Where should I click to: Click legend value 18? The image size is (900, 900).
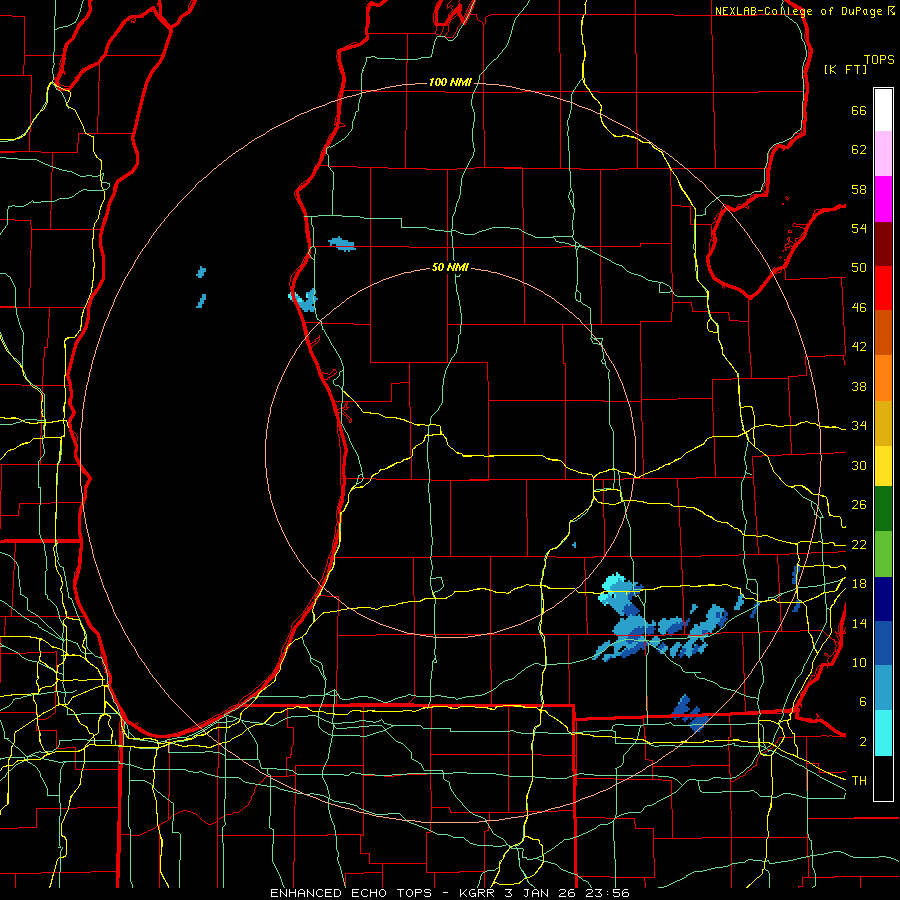point(859,584)
